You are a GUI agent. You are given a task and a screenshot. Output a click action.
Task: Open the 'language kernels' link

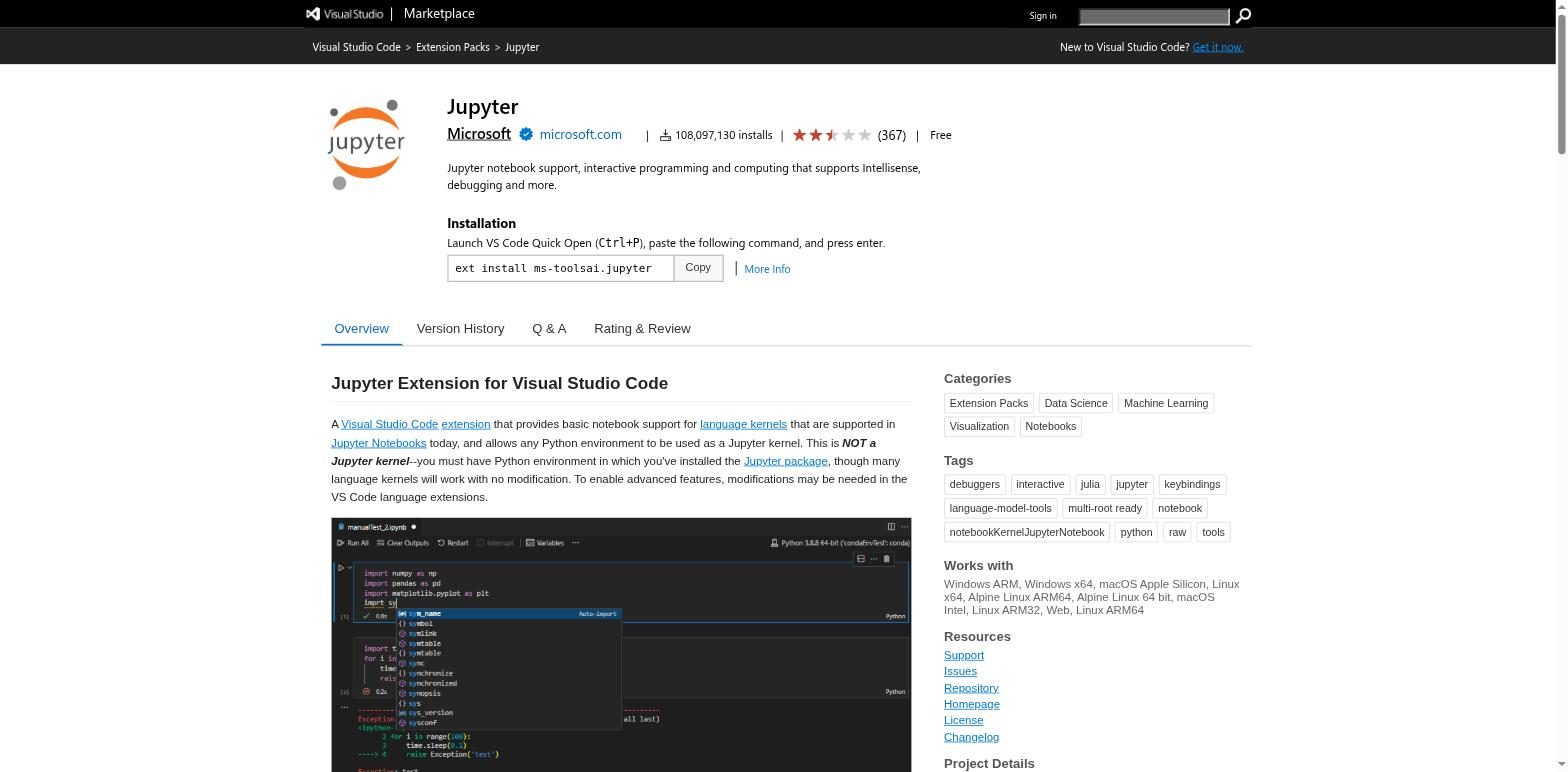(x=743, y=424)
